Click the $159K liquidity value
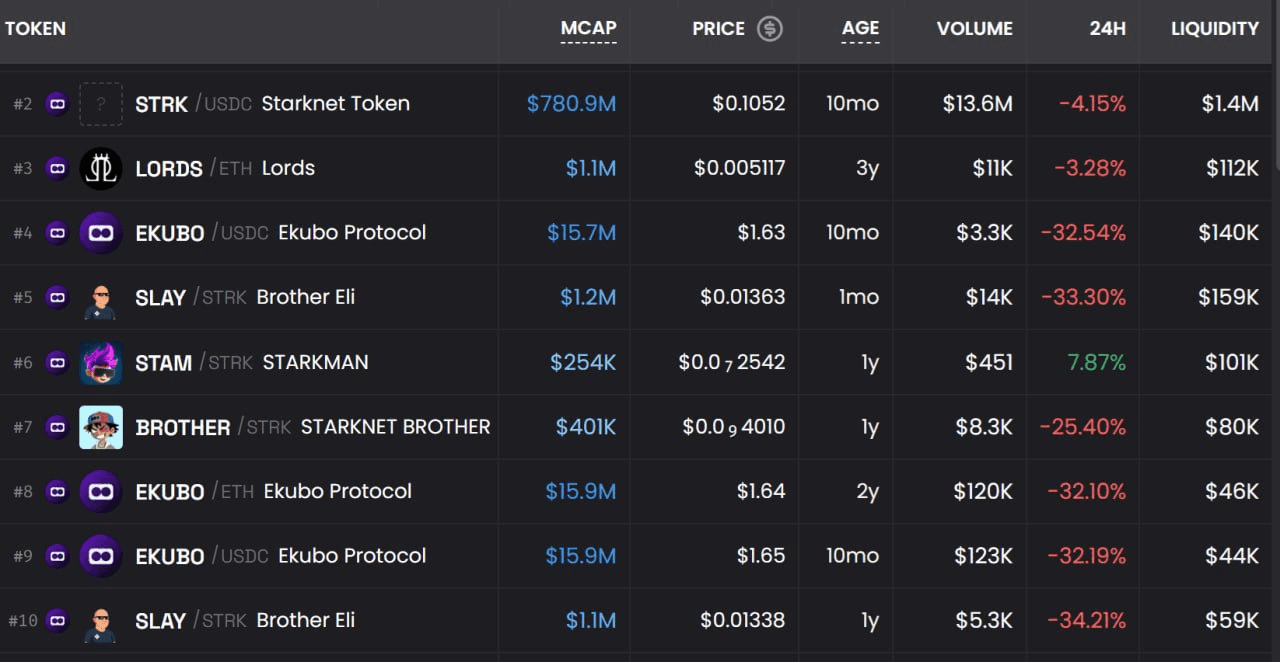Image resolution: width=1280 pixels, height=662 pixels. (x=1228, y=298)
